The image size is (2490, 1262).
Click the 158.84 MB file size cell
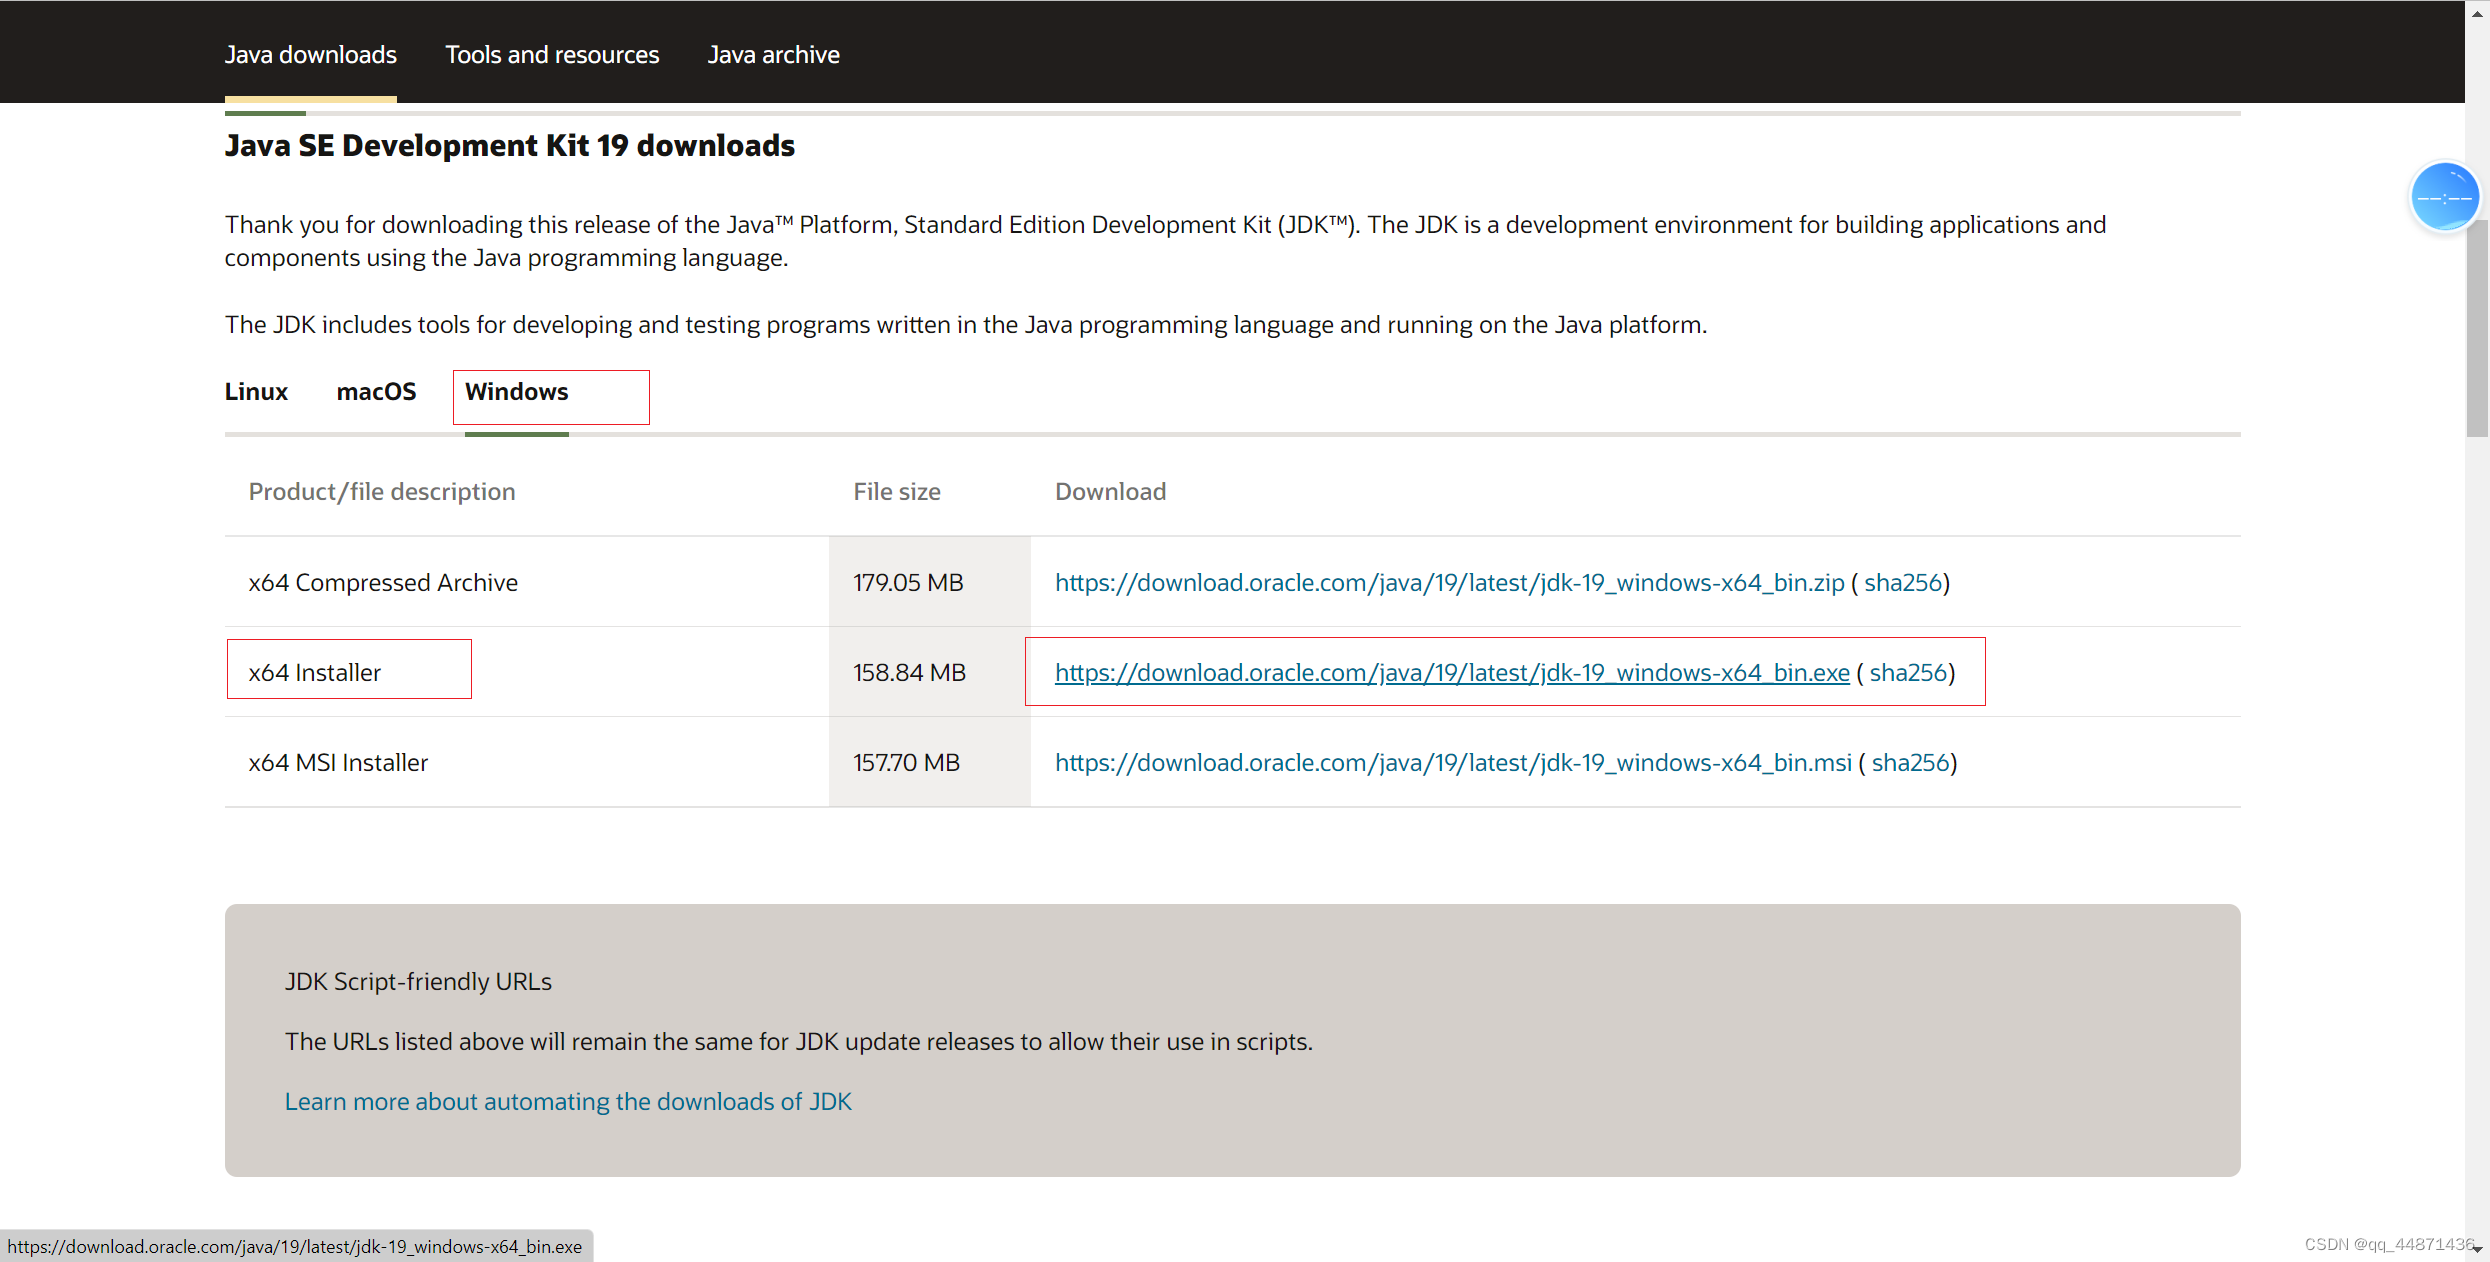point(909,673)
